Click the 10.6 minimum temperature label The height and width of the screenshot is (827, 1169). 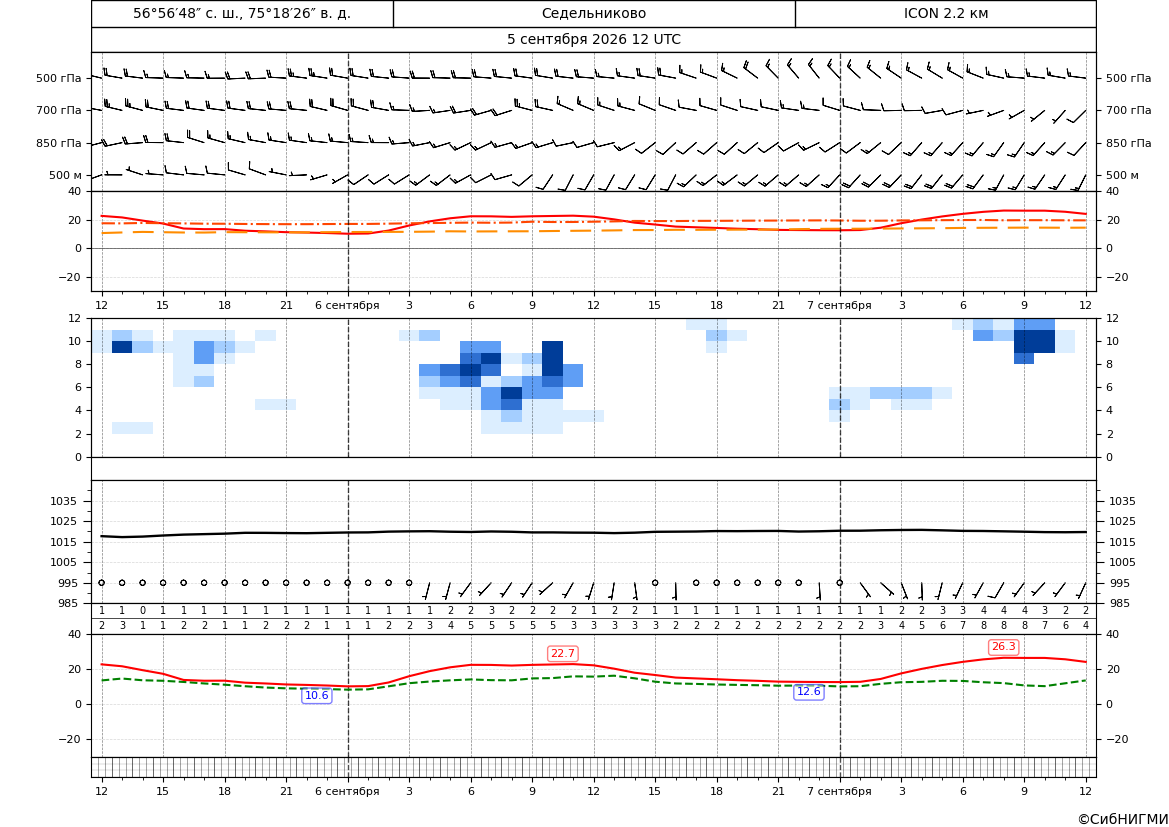click(x=316, y=695)
